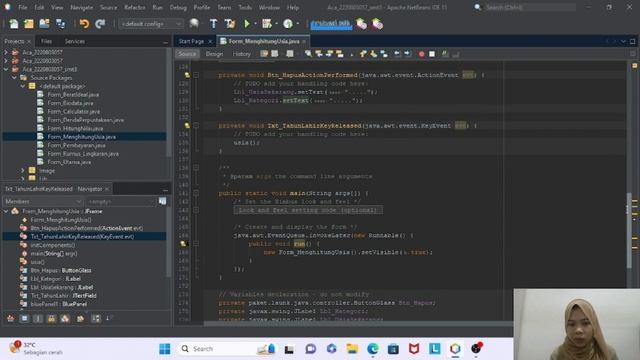Open Microsoft Edge from taskbar

point(373,349)
